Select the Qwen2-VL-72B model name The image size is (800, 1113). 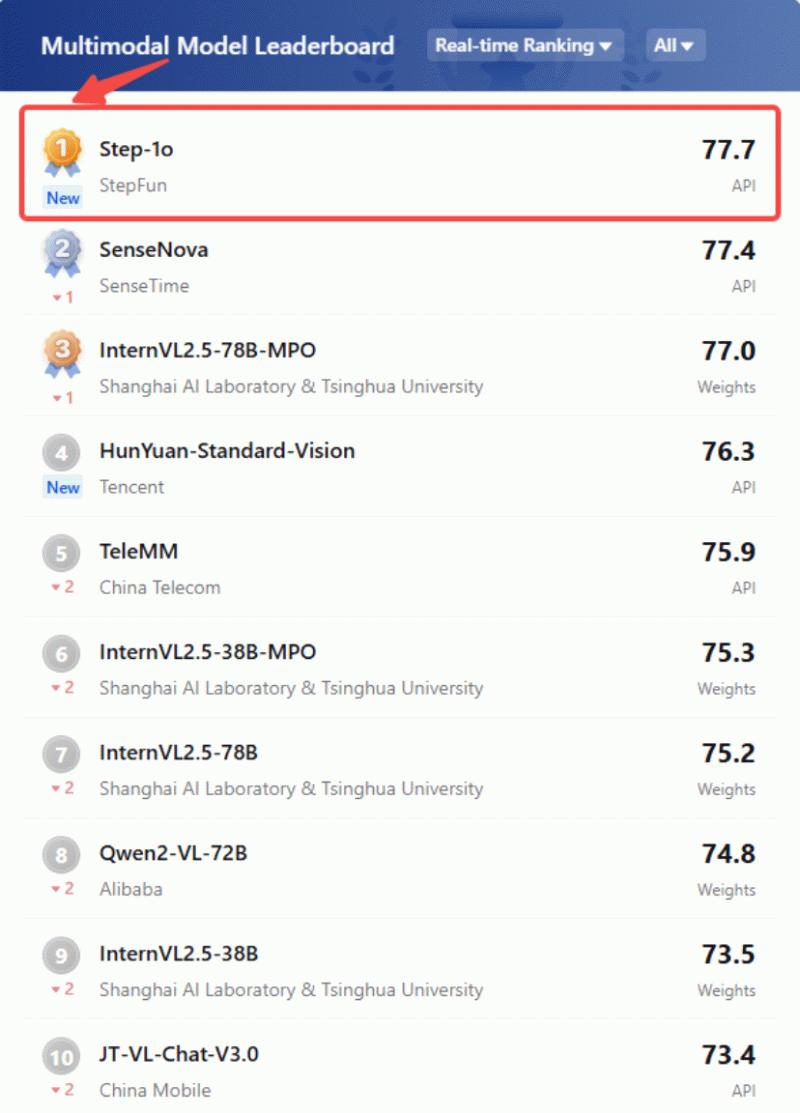pos(173,853)
